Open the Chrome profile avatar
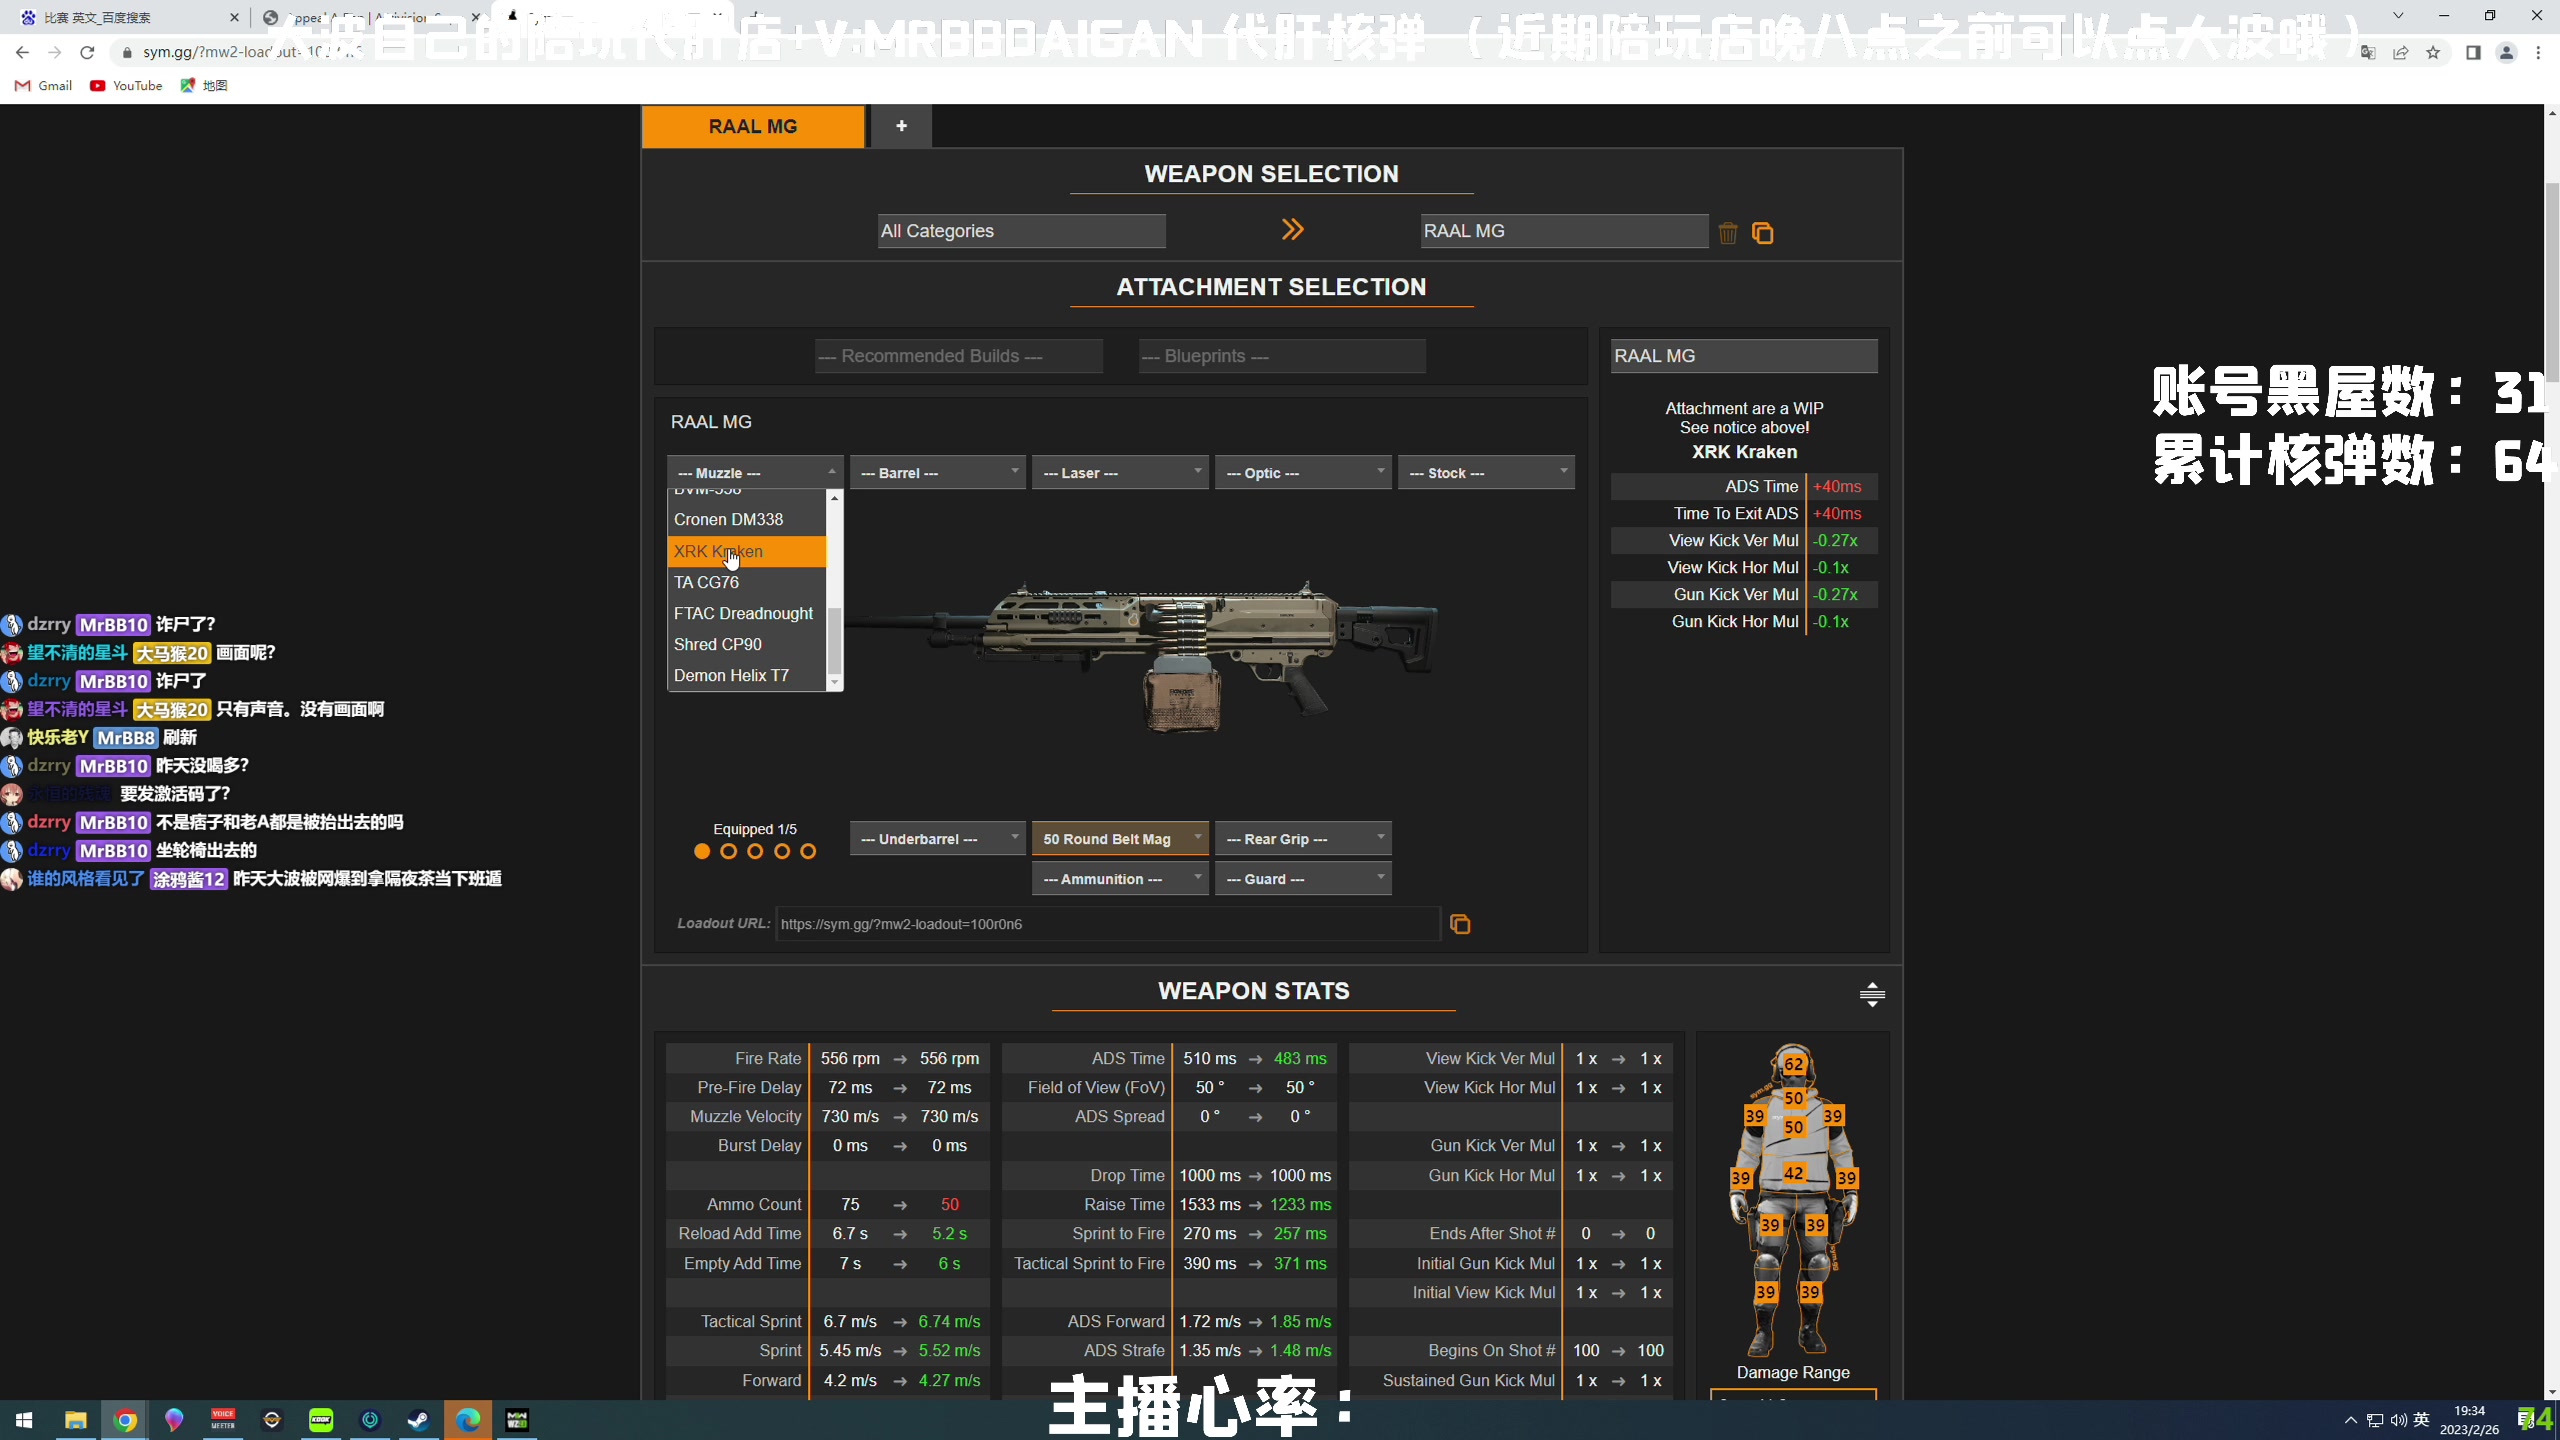This screenshot has width=2560, height=1440. coord(2506,52)
